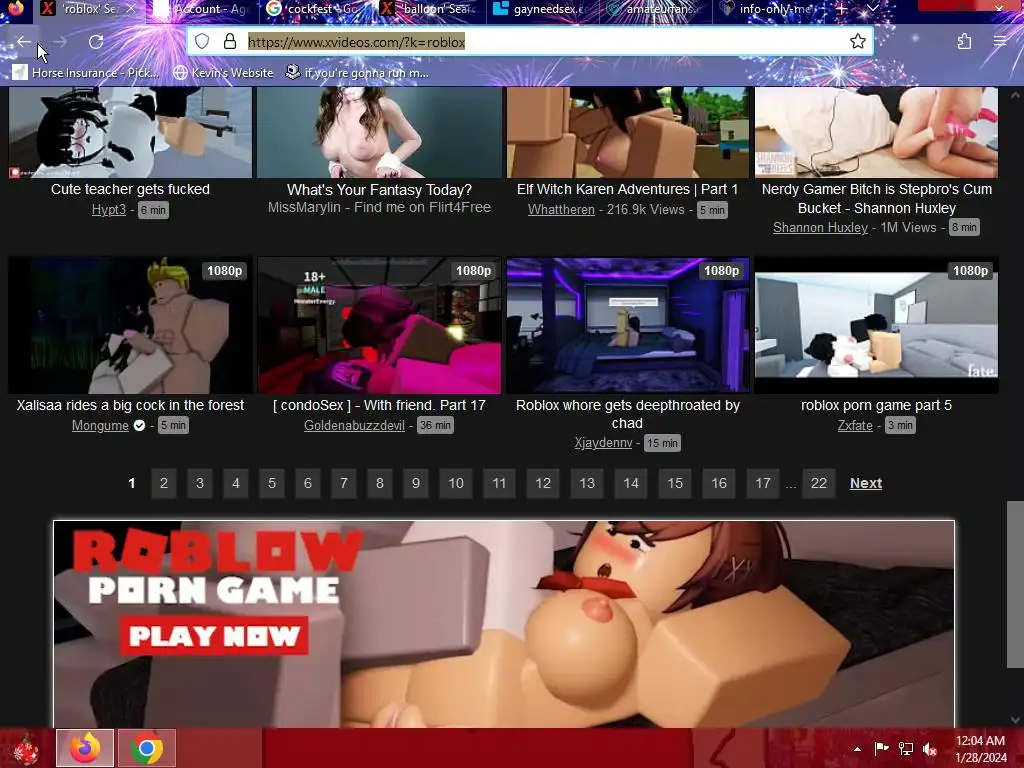
Task: Close the active 'roblox' search tab
Action: pos(131,9)
